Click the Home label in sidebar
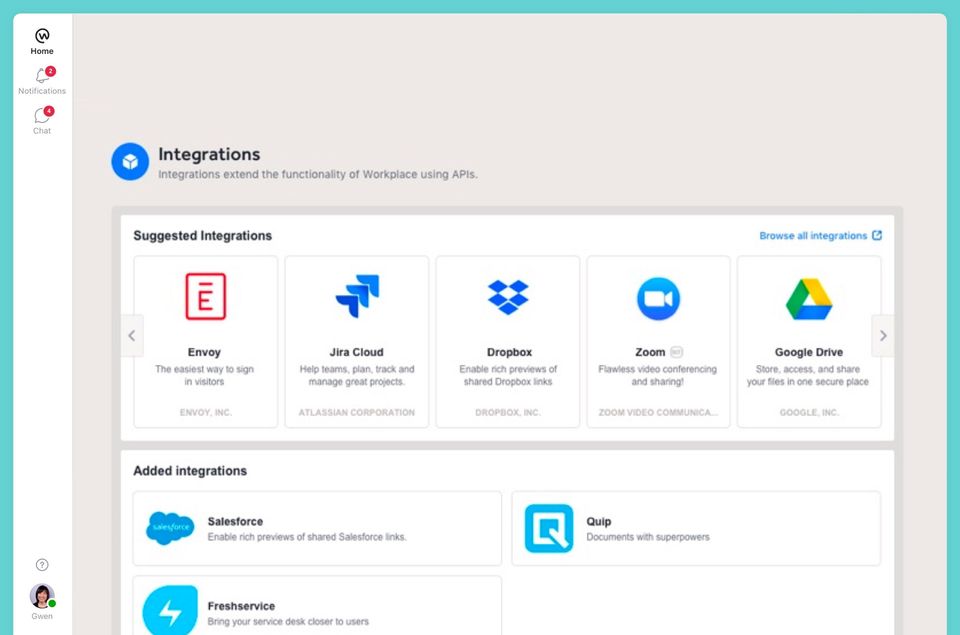Screen dimensions: 960x635 point(42,51)
